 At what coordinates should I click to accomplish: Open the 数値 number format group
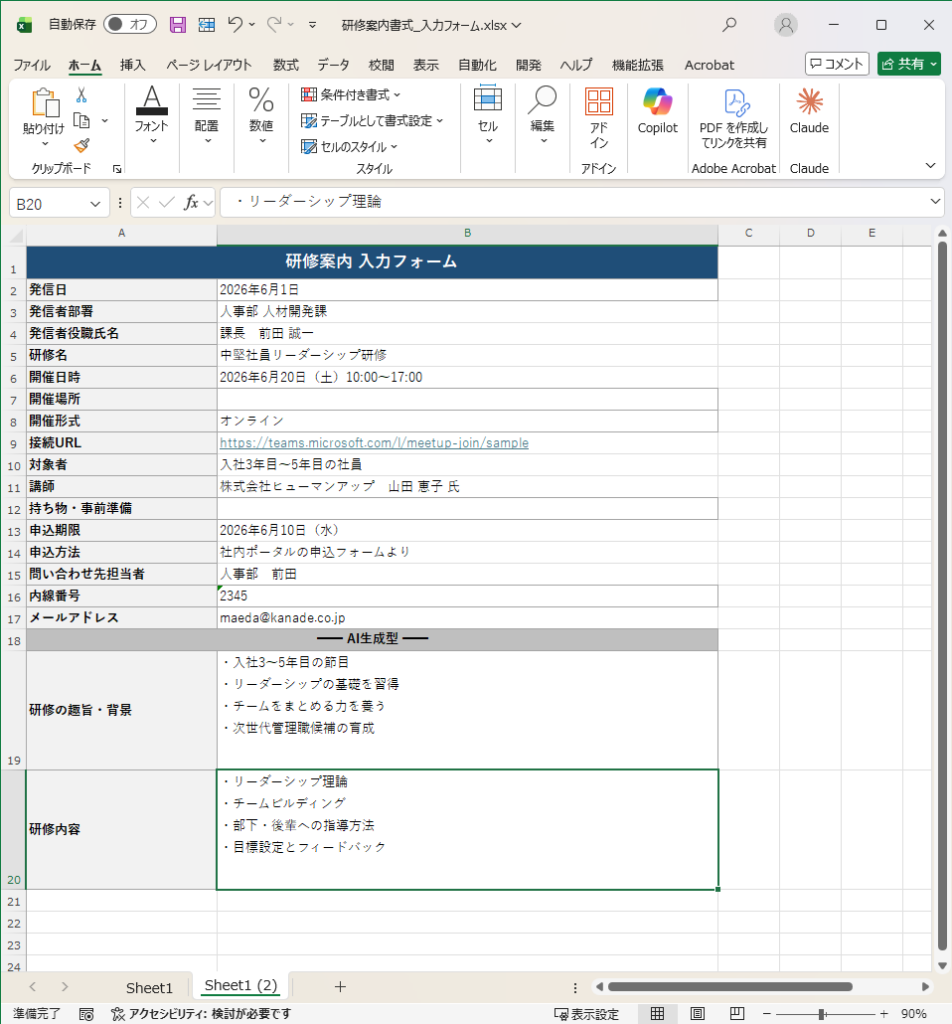coord(261,116)
